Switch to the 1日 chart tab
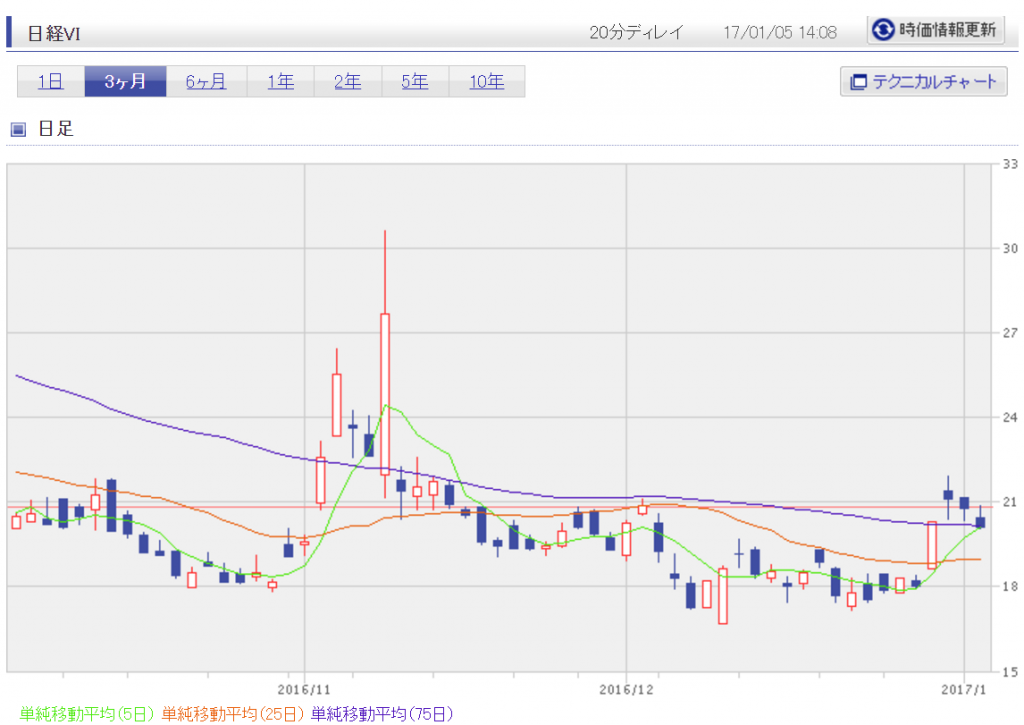This screenshot has height=725, width=1024. point(51,81)
